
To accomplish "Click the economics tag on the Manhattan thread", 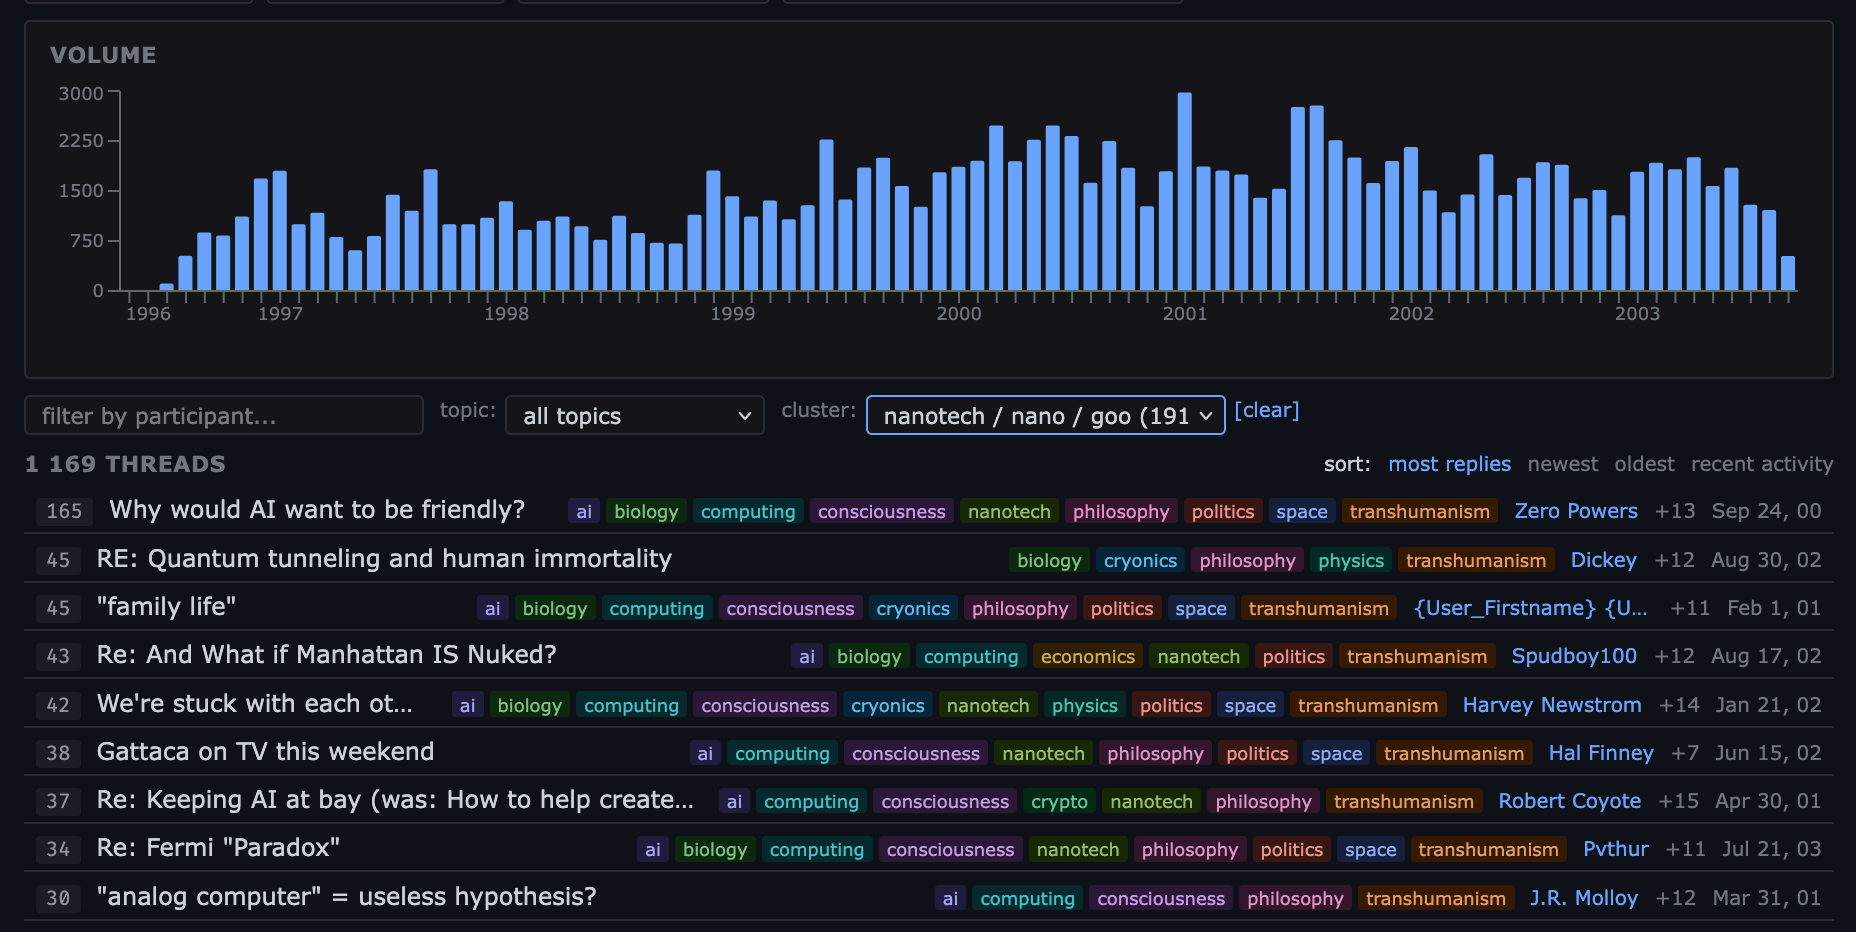I will point(1087,657).
